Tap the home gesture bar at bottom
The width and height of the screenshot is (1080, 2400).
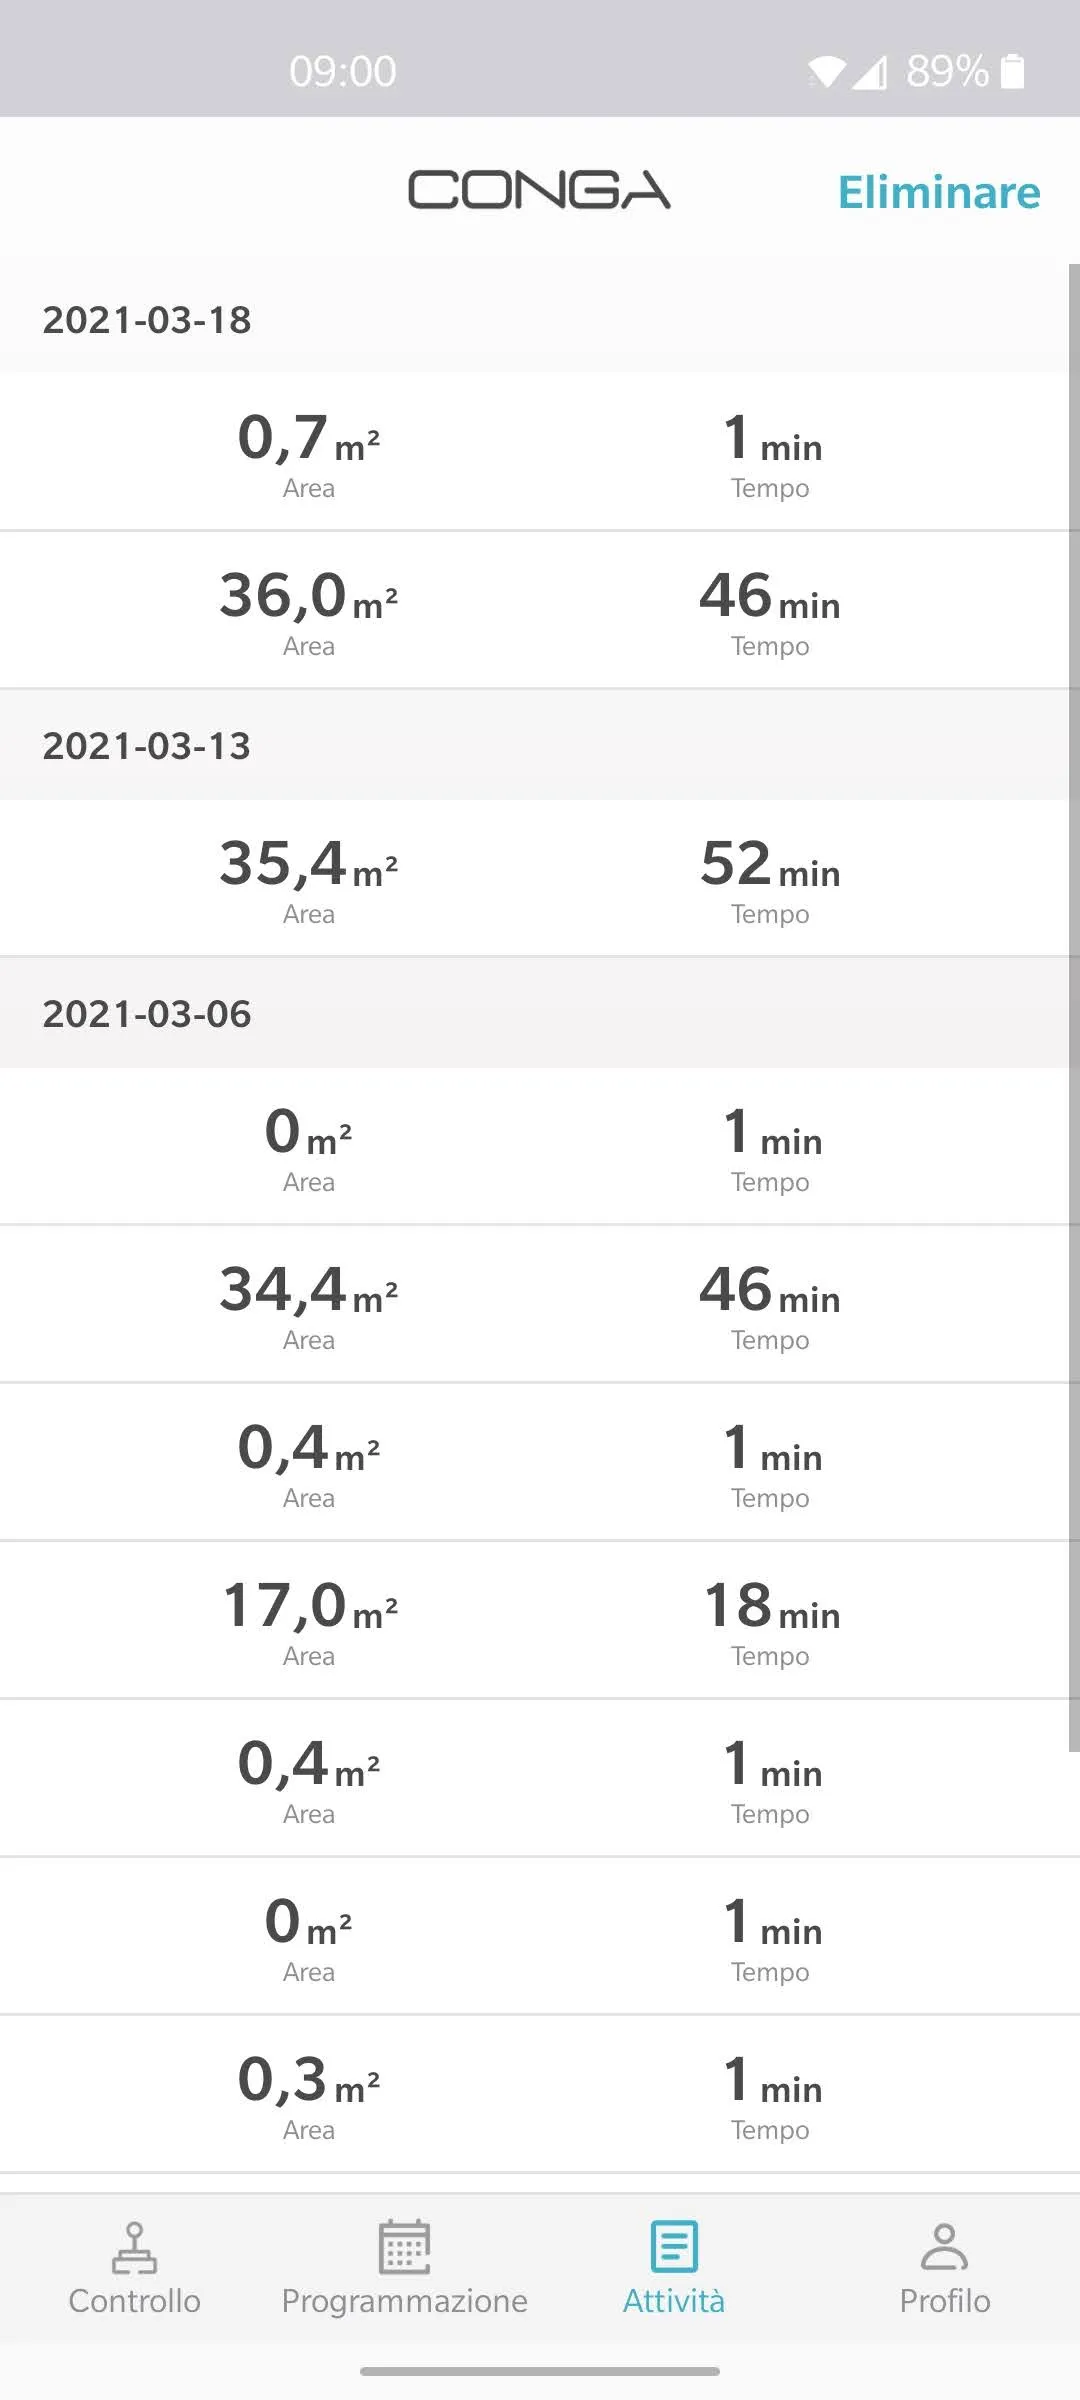pos(540,2371)
